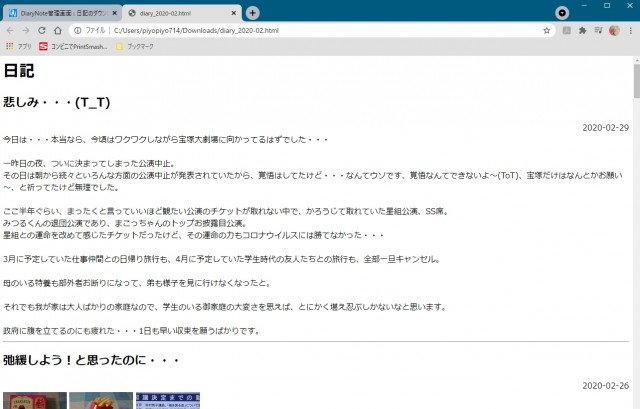Click the date 2020-02-29

(x=605, y=128)
